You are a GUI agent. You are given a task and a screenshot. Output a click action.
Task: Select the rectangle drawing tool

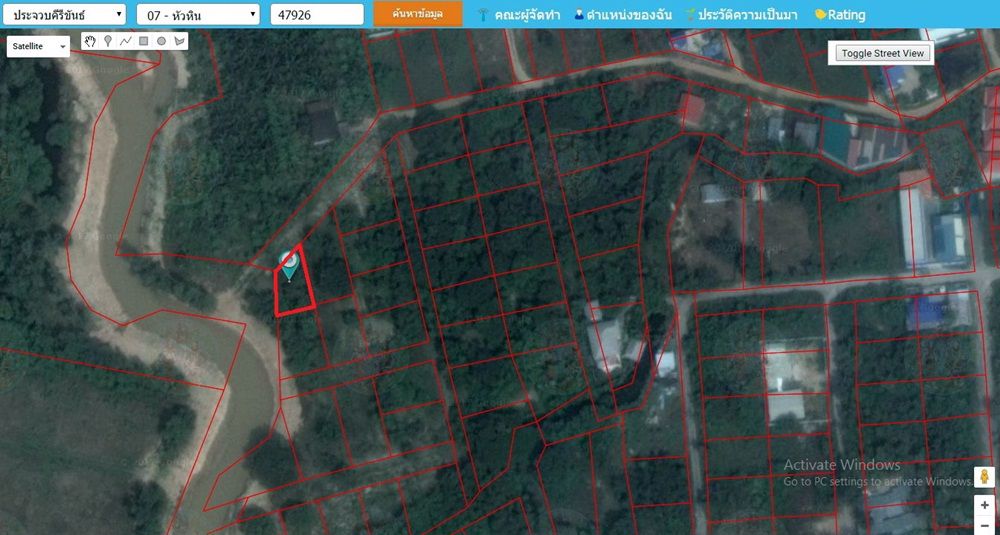click(143, 42)
